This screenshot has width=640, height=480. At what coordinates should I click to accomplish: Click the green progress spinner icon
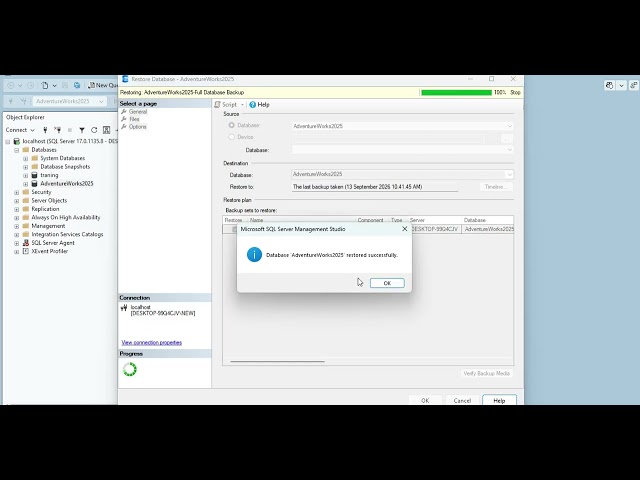pyautogui.click(x=130, y=369)
